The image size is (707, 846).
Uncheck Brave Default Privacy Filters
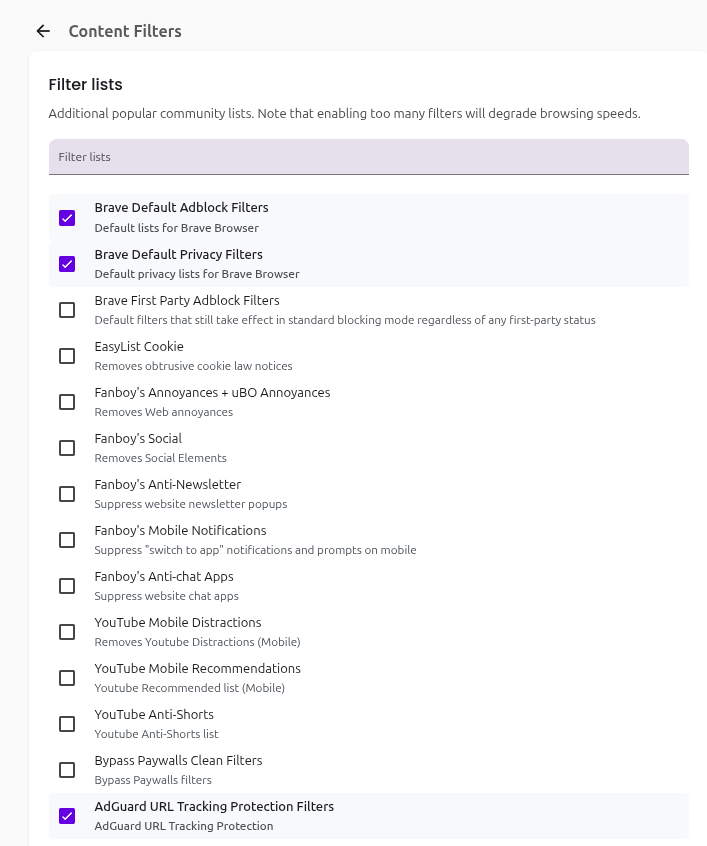coord(67,264)
